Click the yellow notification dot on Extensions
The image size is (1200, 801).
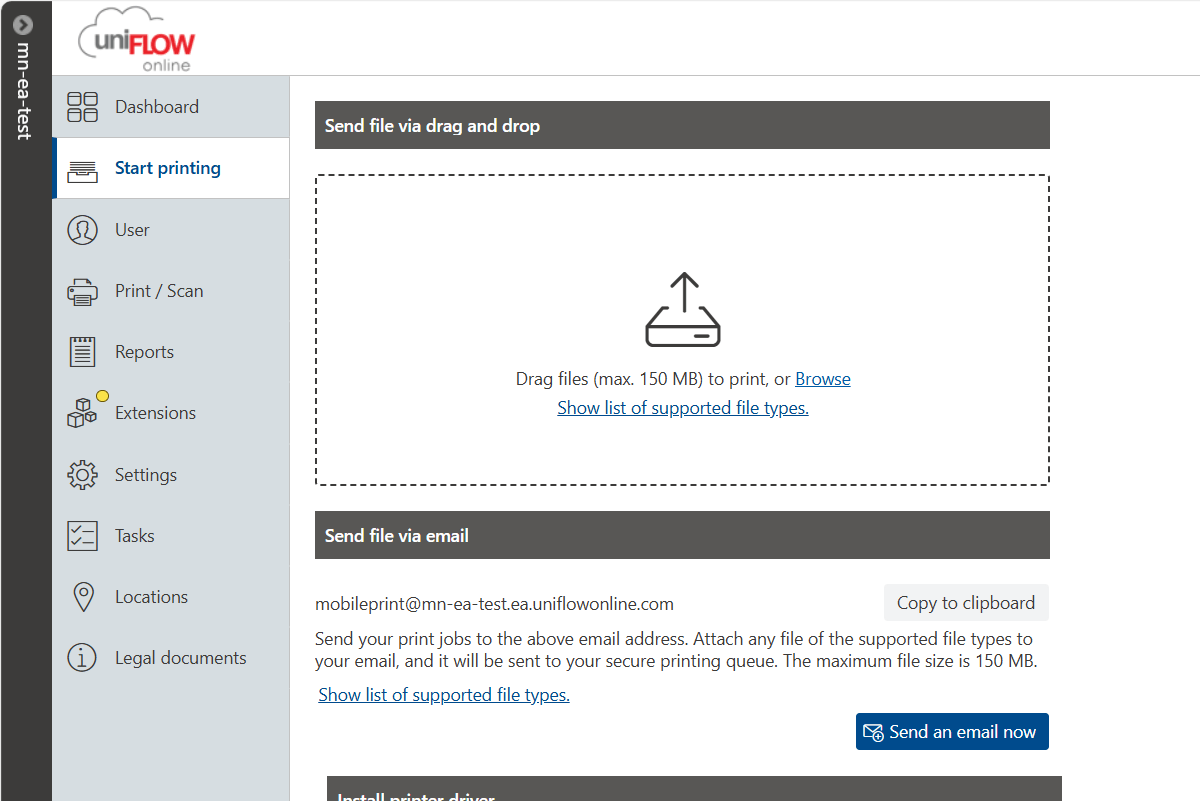coord(102,396)
